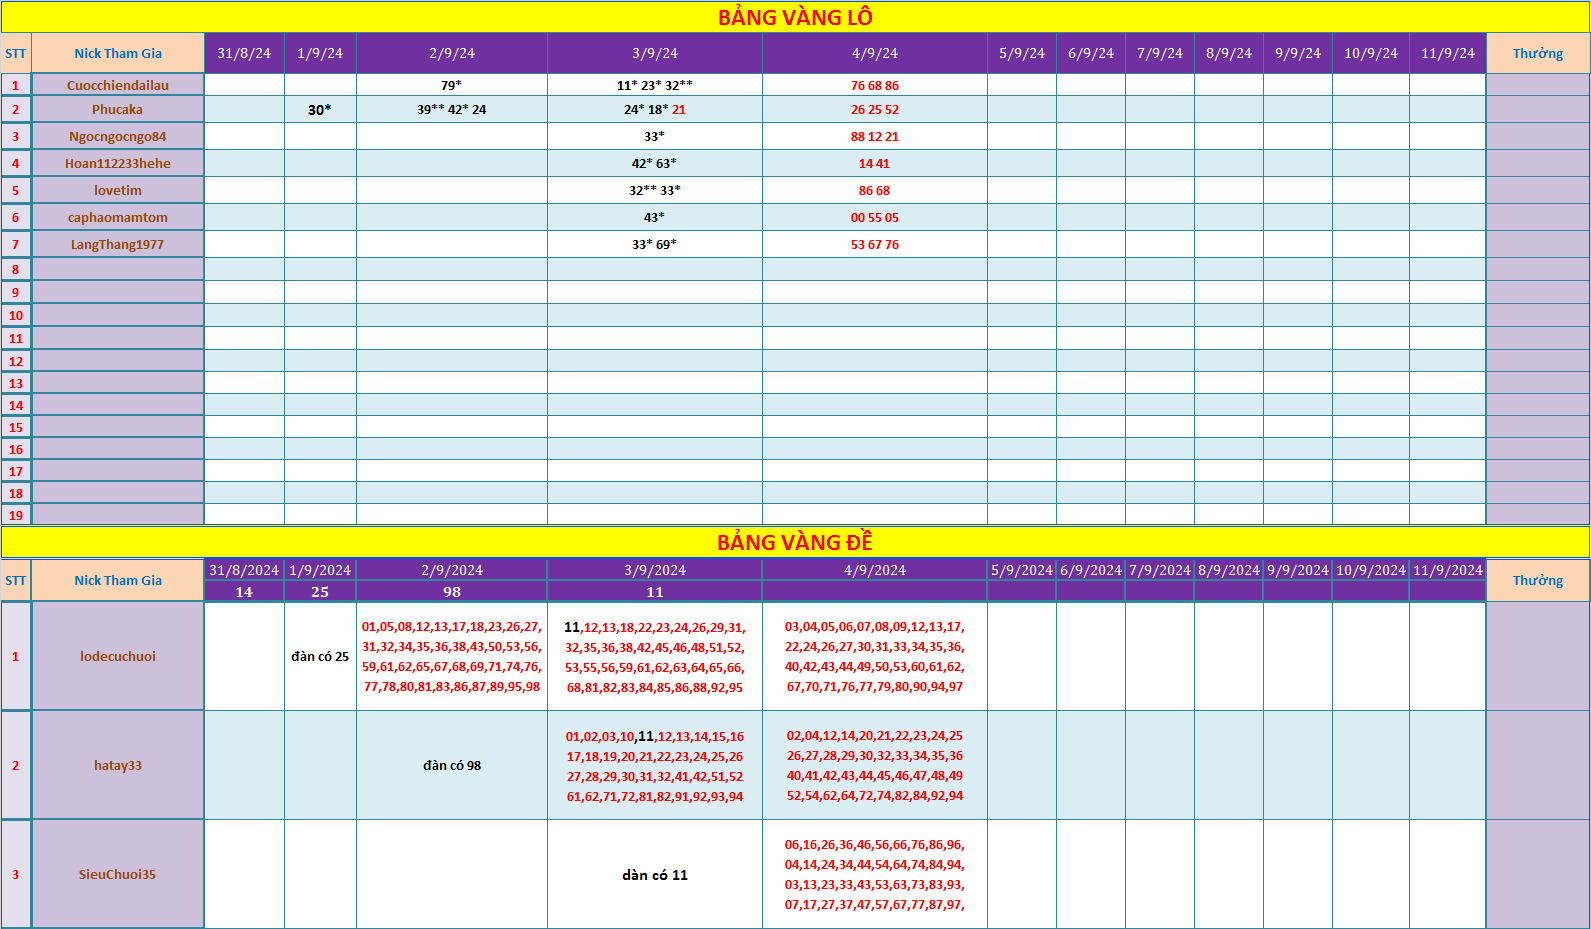
Task: Click Nick Tham Gia header in Lô table
Action: (x=118, y=53)
